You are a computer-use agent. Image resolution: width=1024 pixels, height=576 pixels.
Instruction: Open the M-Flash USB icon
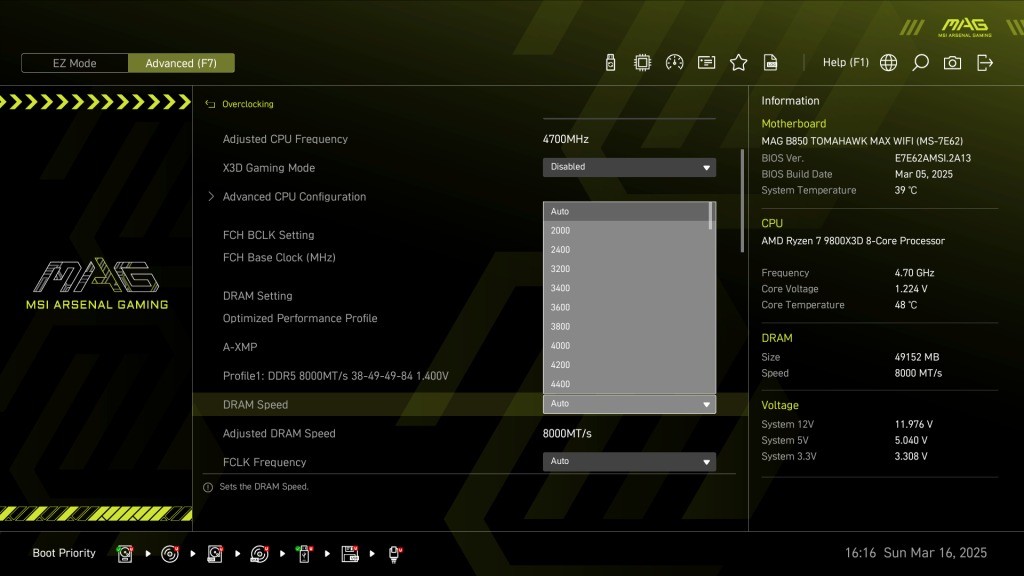(x=610, y=63)
